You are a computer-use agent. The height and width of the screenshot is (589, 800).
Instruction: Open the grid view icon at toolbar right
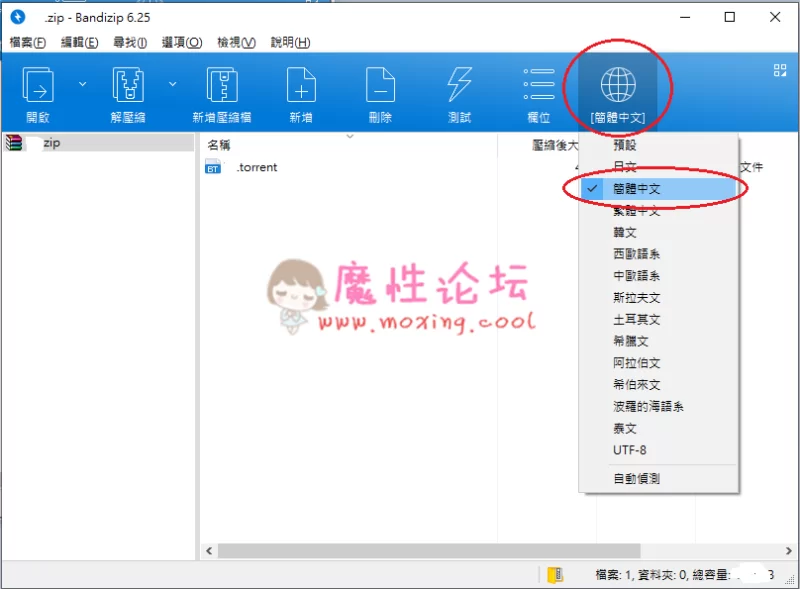click(780, 70)
